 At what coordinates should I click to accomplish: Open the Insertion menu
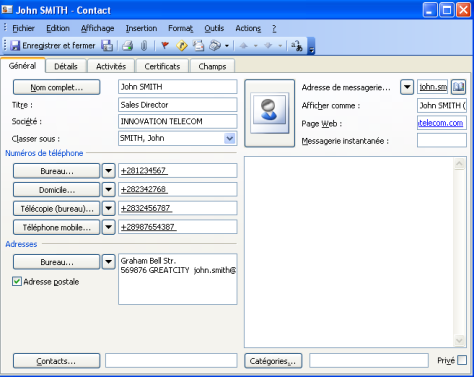(141, 28)
